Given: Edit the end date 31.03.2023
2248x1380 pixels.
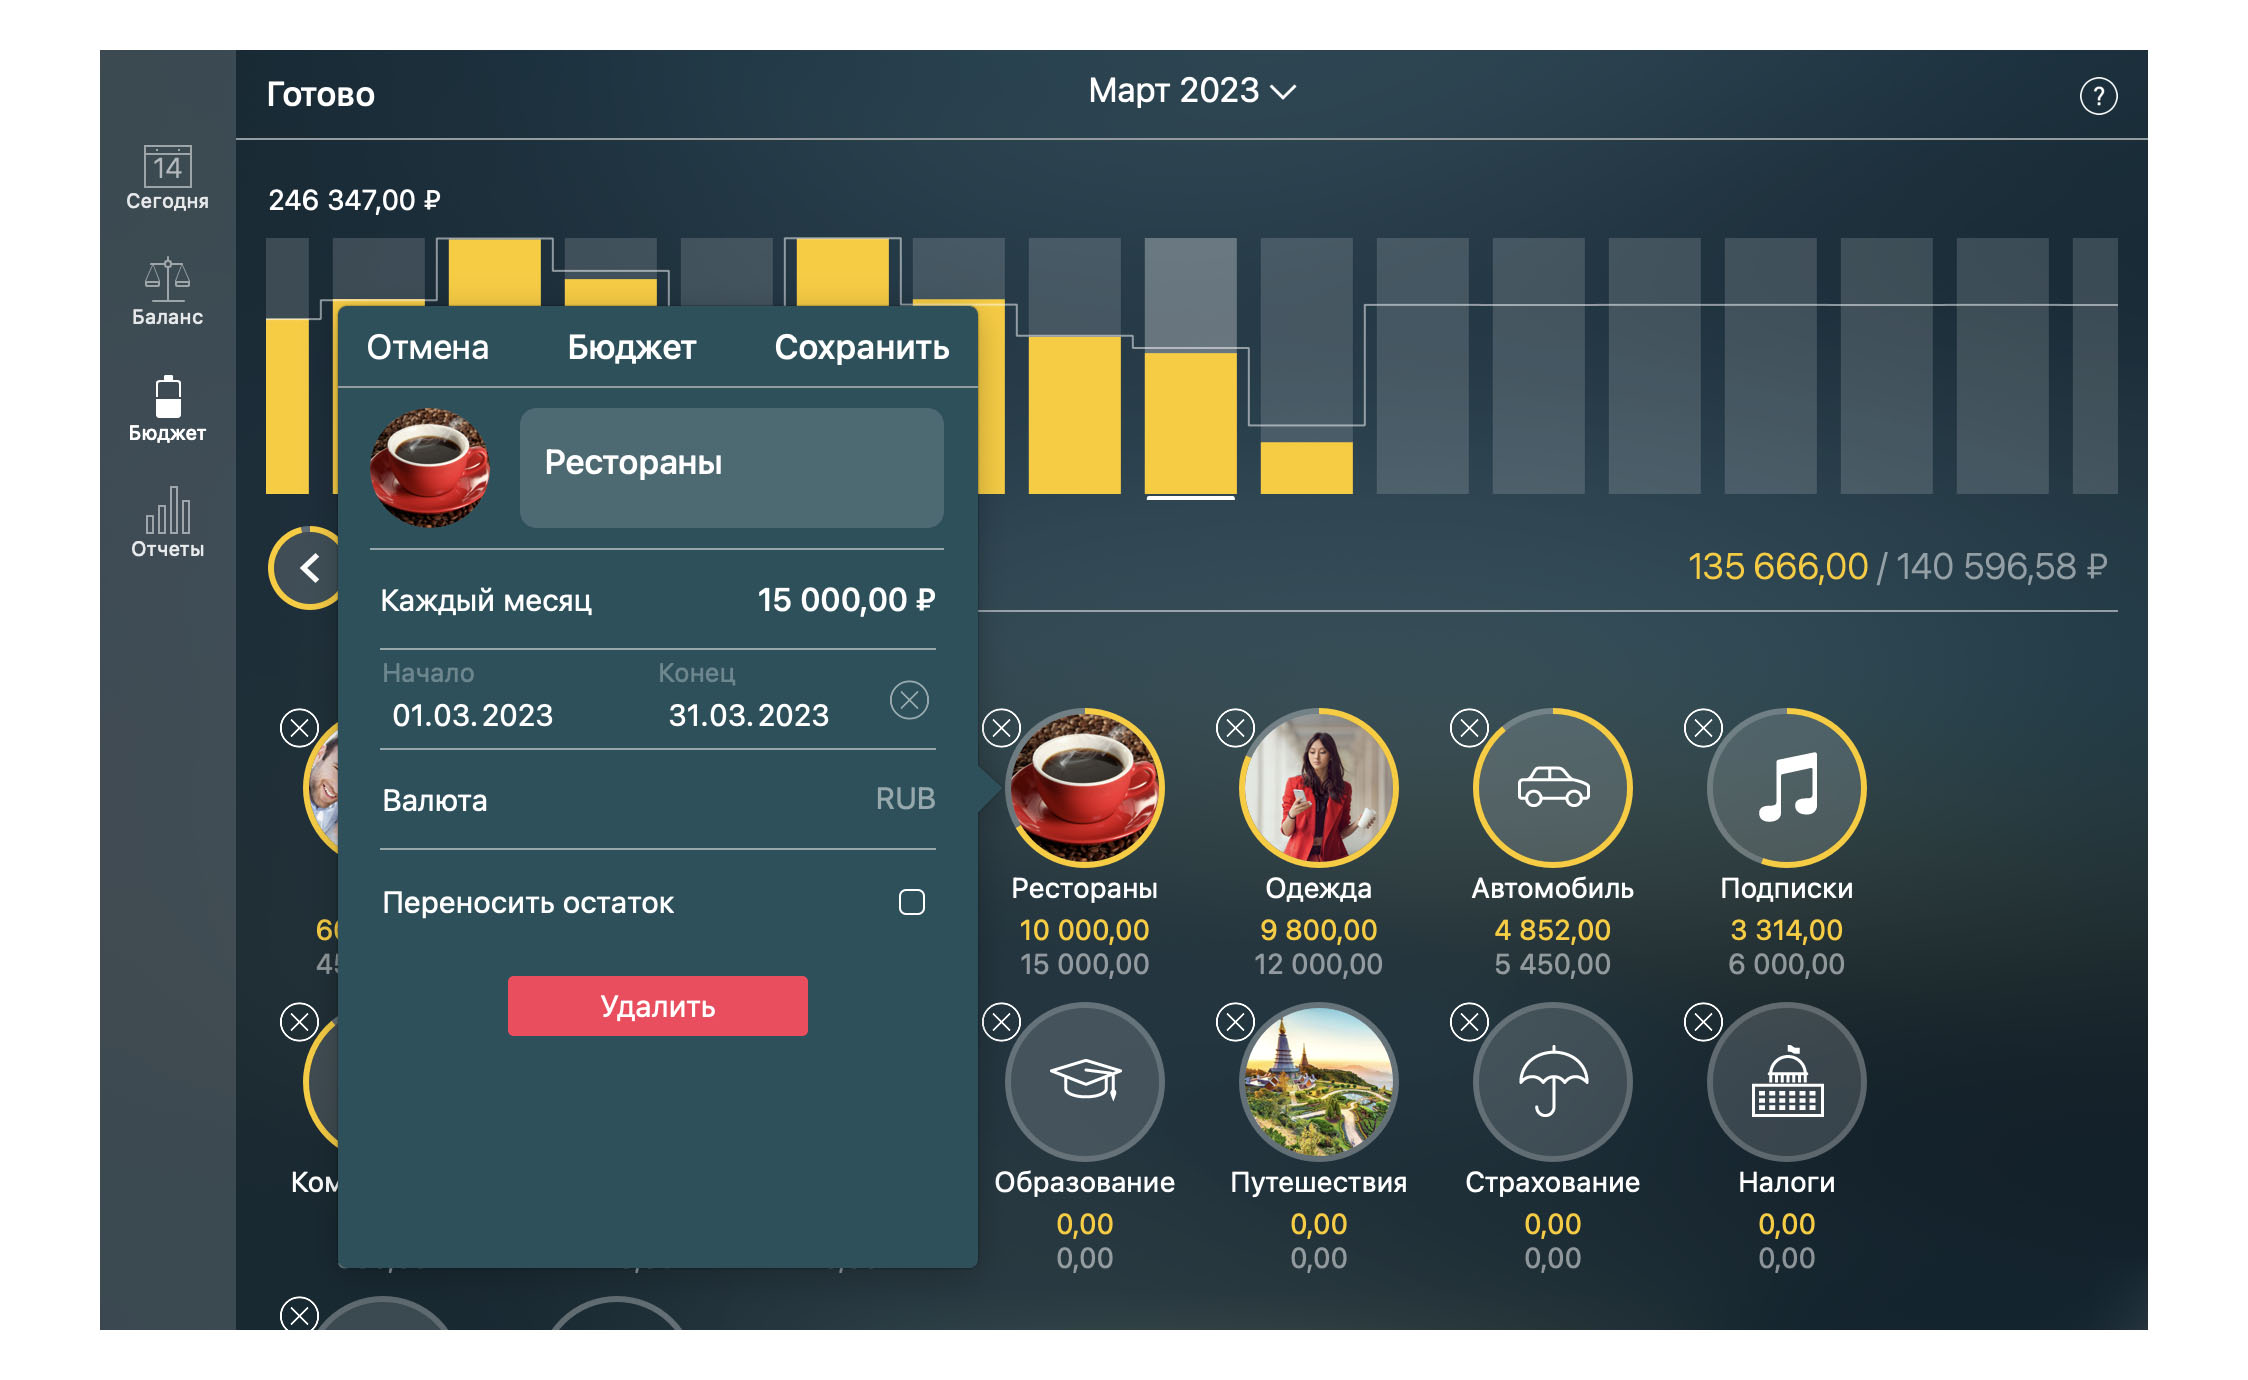Looking at the screenshot, I should pyautogui.click(x=748, y=715).
